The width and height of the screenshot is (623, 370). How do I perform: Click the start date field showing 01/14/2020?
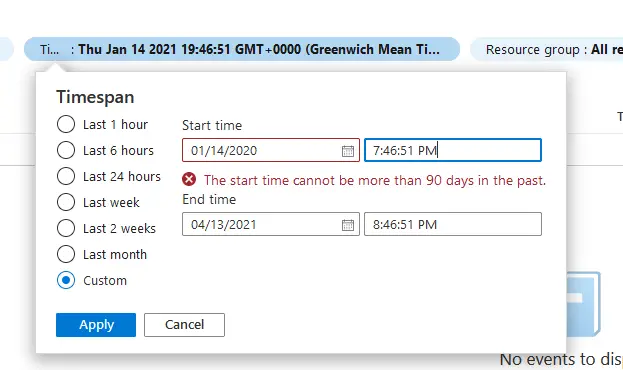(x=271, y=150)
